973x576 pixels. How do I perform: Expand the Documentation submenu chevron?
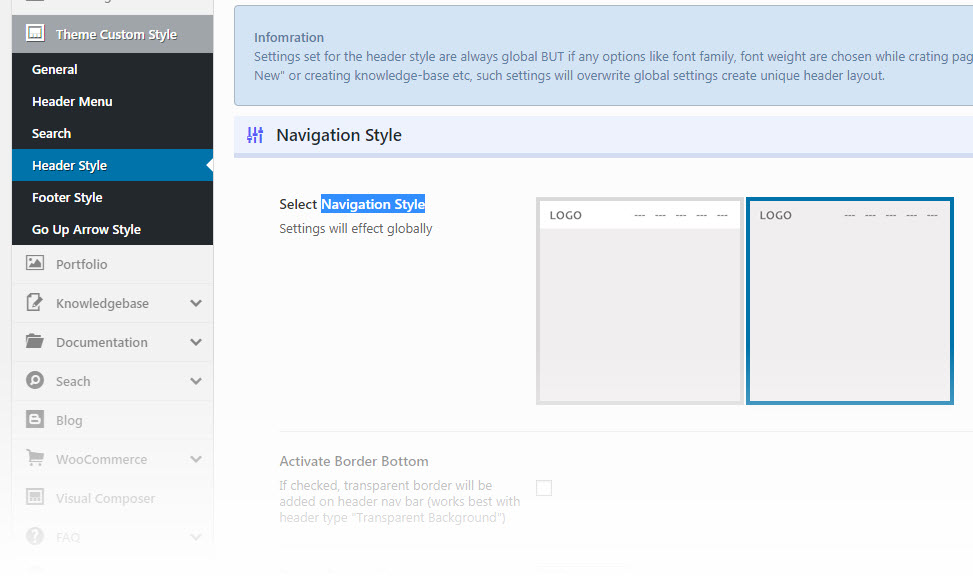tap(195, 342)
